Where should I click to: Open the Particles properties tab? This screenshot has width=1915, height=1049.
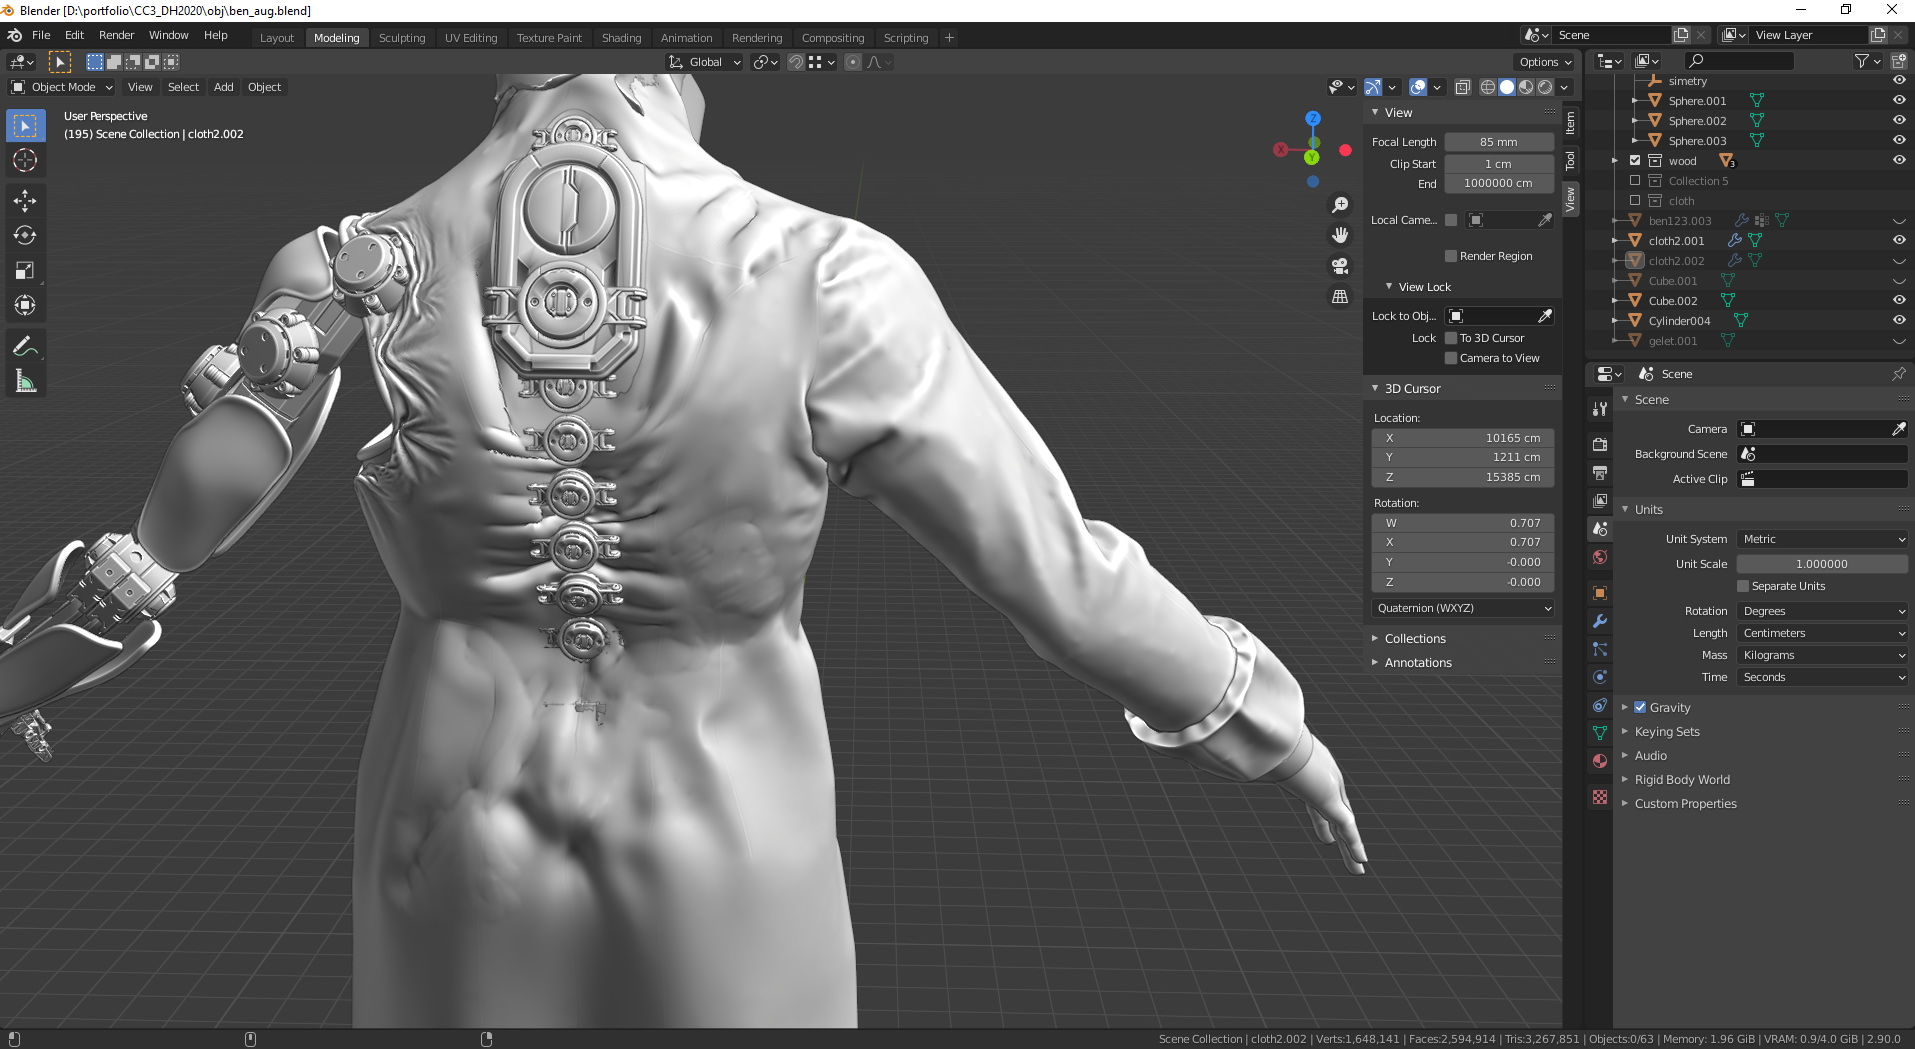[1600, 649]
